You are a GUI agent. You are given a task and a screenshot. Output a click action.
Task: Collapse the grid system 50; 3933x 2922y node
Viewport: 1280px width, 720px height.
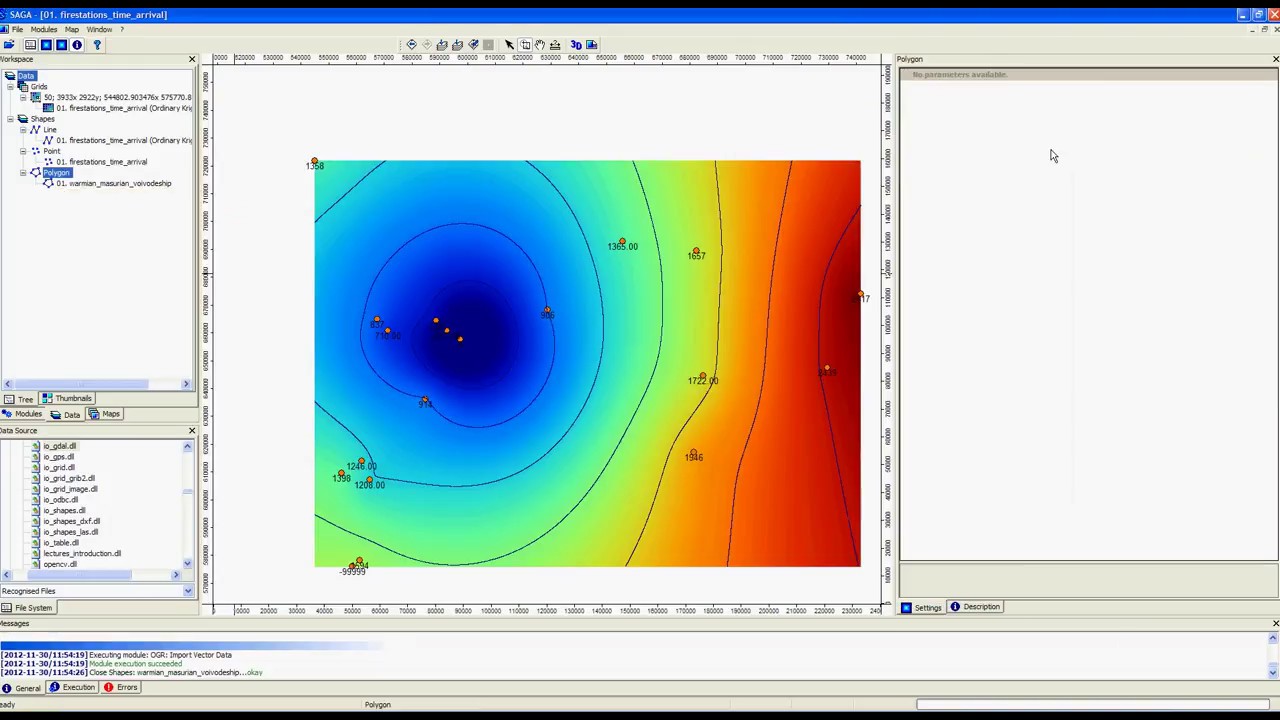click(23, 98)
